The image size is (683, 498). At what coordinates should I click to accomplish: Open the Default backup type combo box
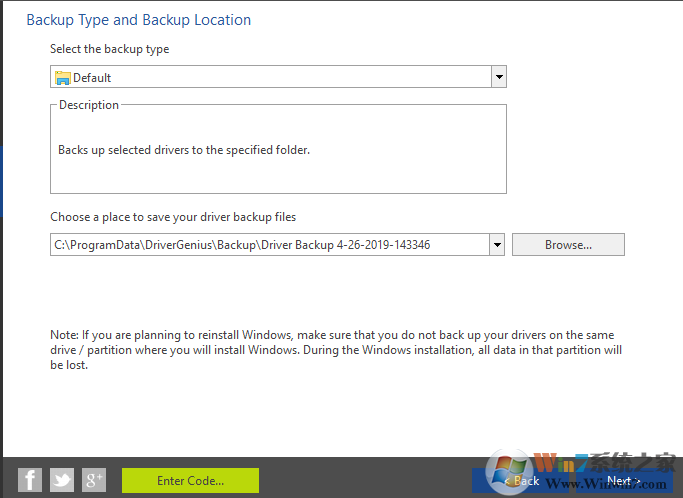point(270,78)
